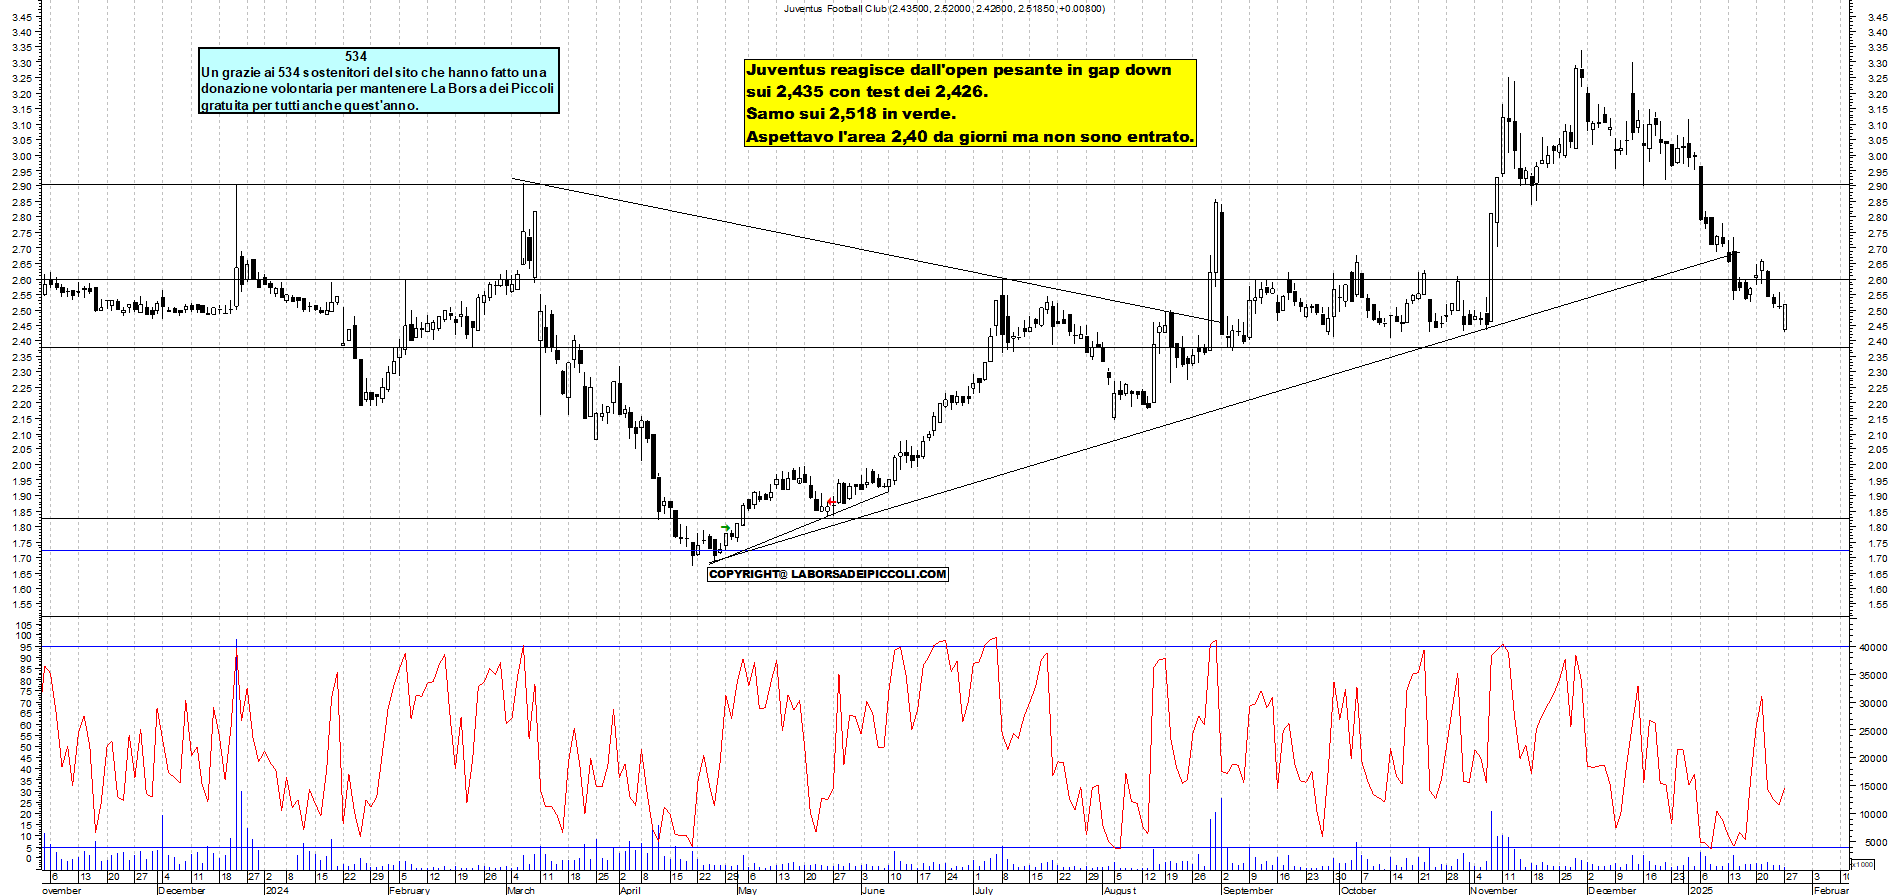This screenshot has width=1890, height=895.
Task: Click the '2025' year label on date axis
Action: [x=1701, y=890]
